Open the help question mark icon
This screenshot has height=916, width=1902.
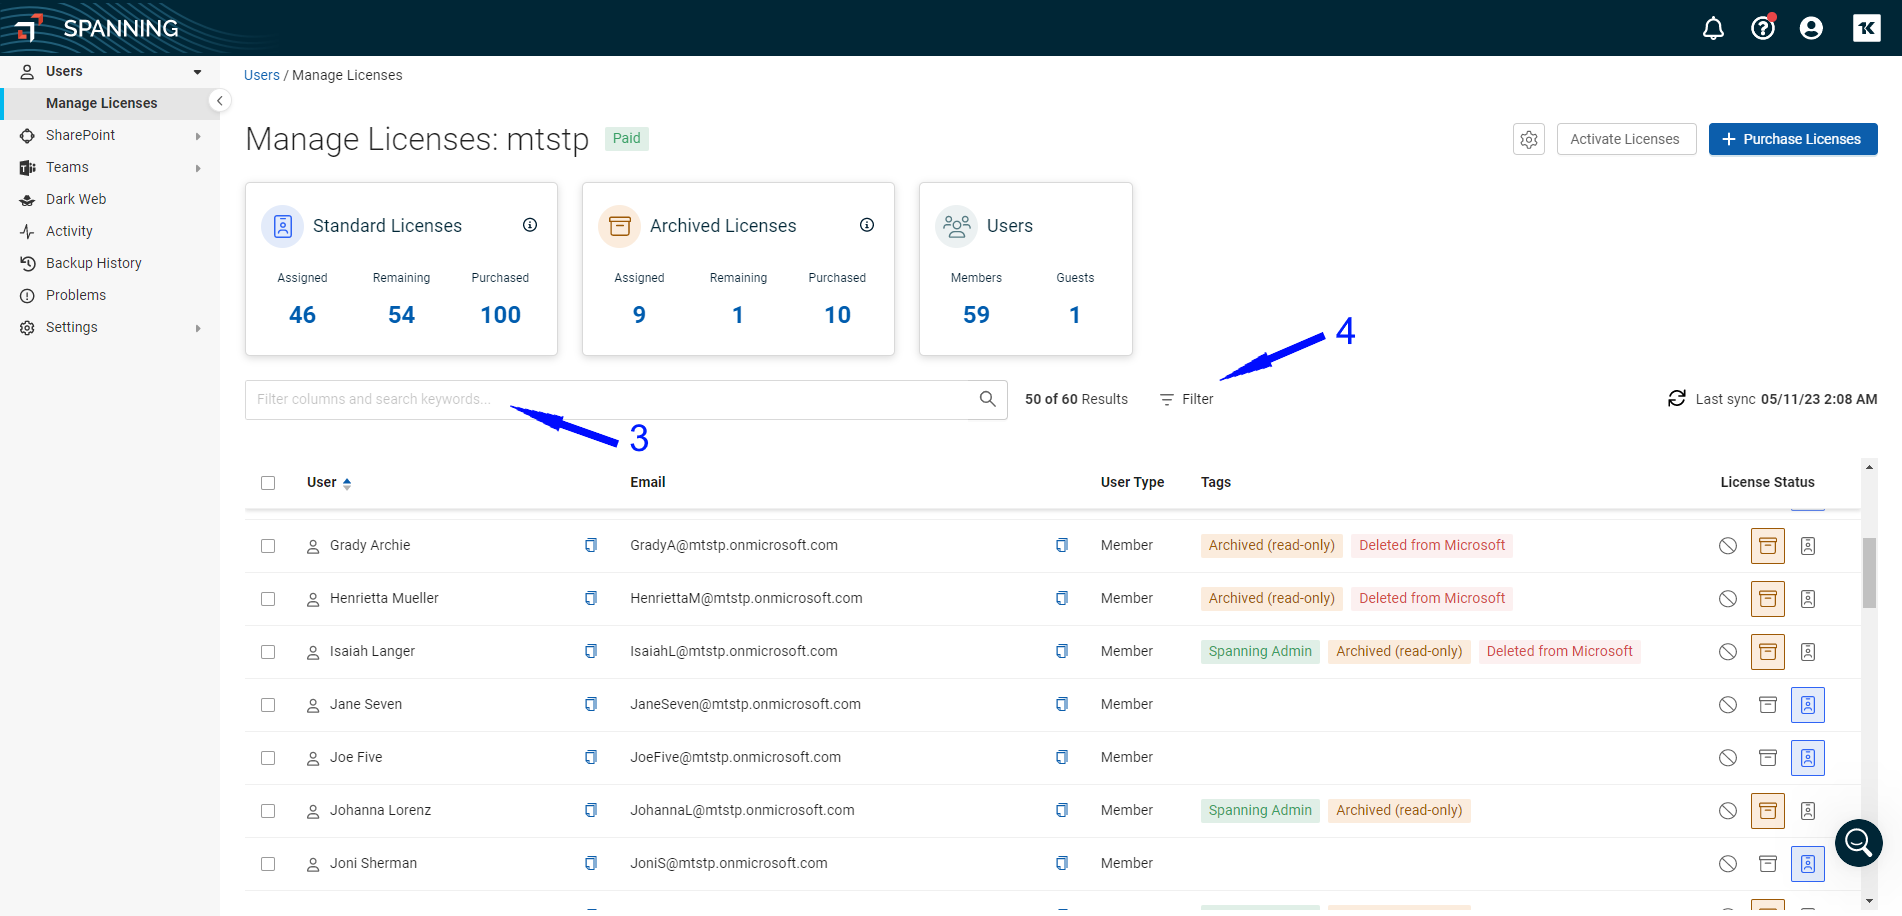click(x=1762, y=28)
